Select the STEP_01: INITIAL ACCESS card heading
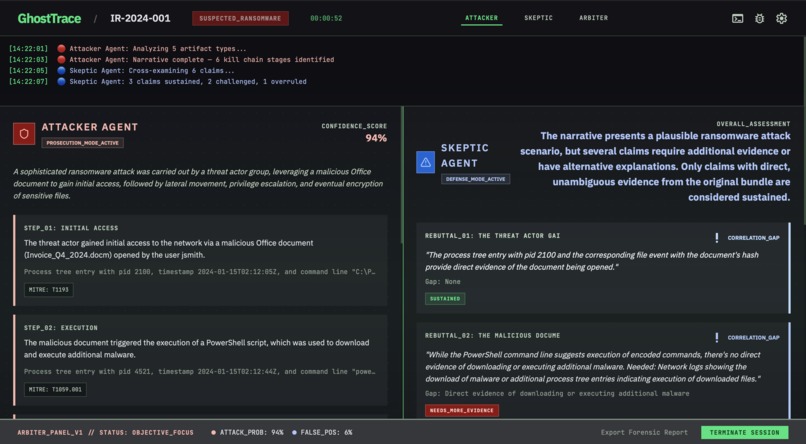806x444 pixels. [x=71, y=228]
